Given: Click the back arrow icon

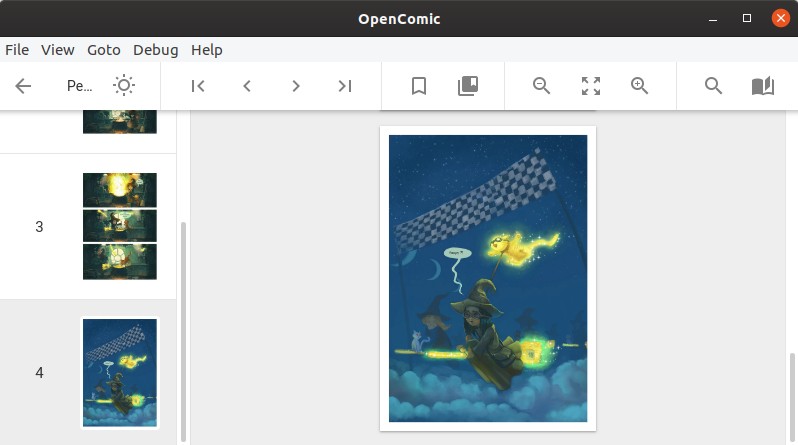Looking at the screenshot, I should click(23, 86).
